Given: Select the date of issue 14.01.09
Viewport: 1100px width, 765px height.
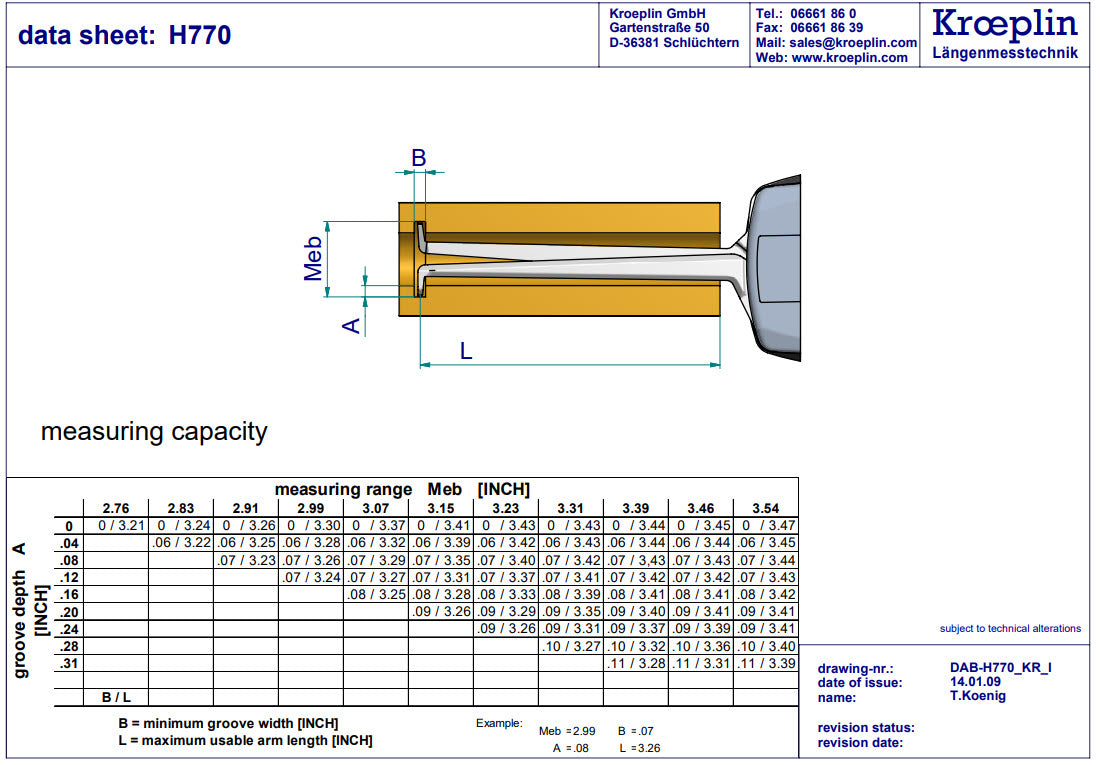Looking at the screenshot, I should pos(977,683).
